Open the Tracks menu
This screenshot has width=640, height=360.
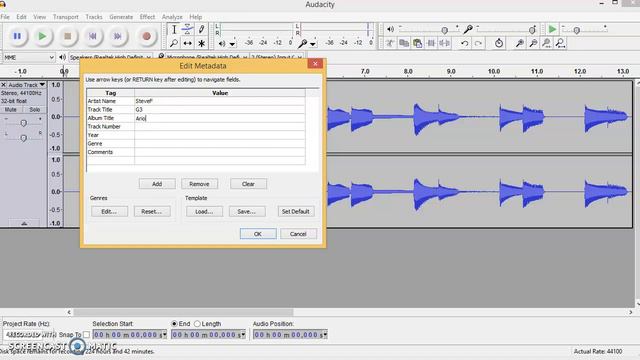pos(94,17)
